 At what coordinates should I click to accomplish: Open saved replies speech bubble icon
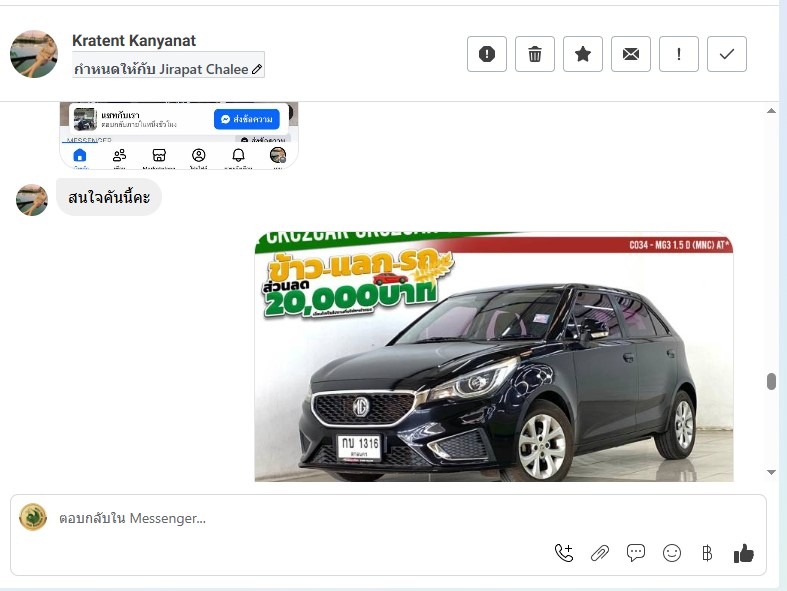[636, 553]
